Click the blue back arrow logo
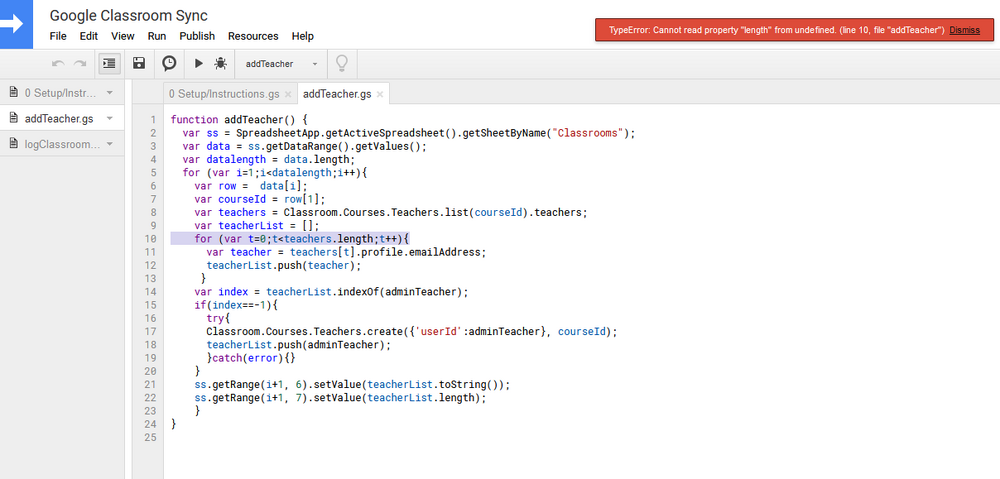Viewport: 1000px width, 479px height. [x=16, y=24]
